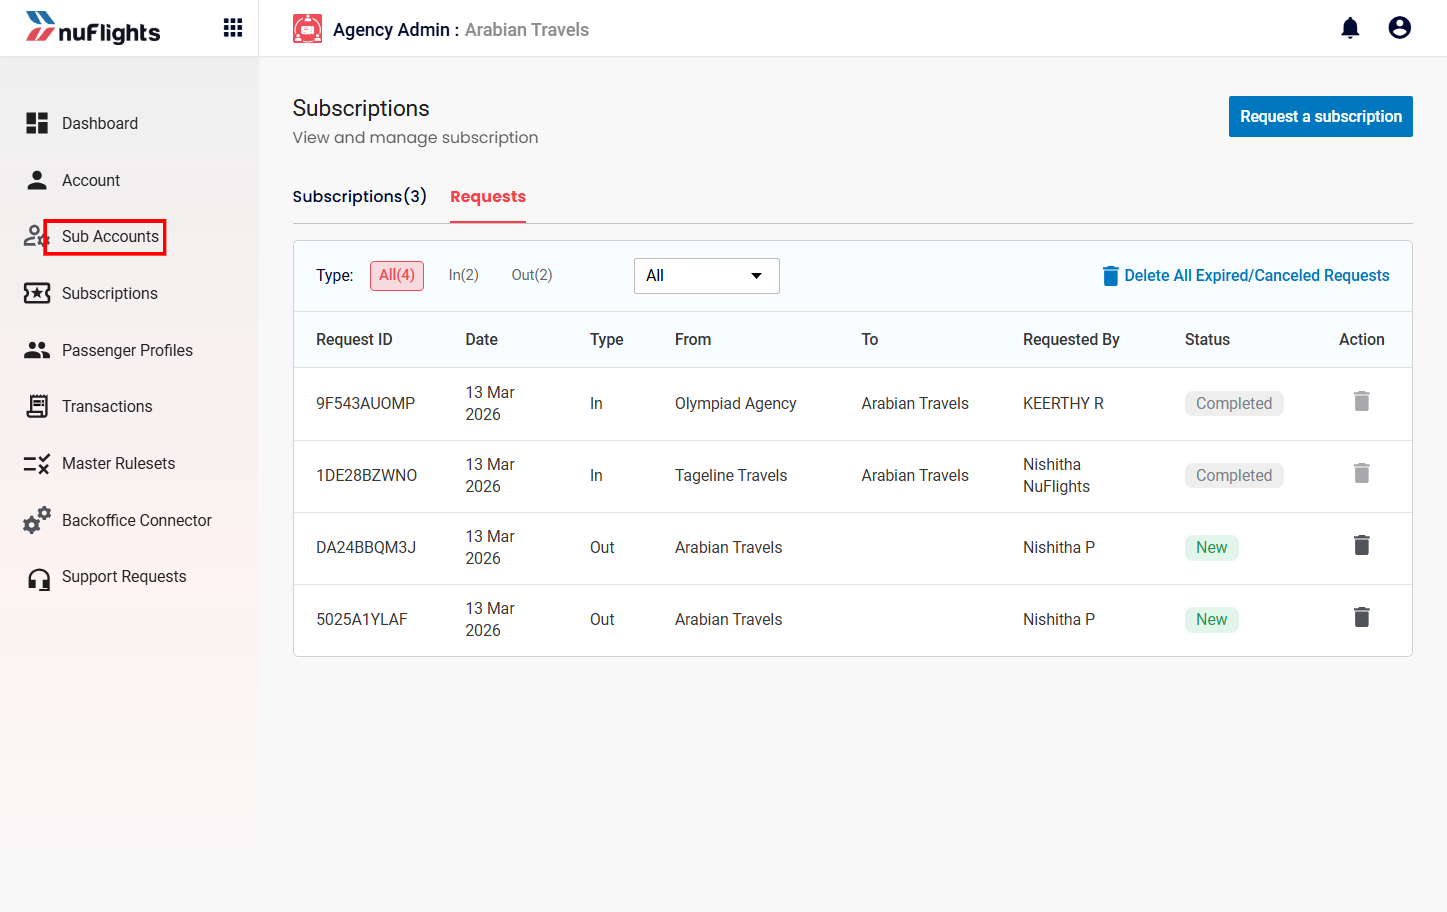Viewport: 1447px width, 912px height.
Task: Filter requests by Out(2)
Action: (532, 275)
